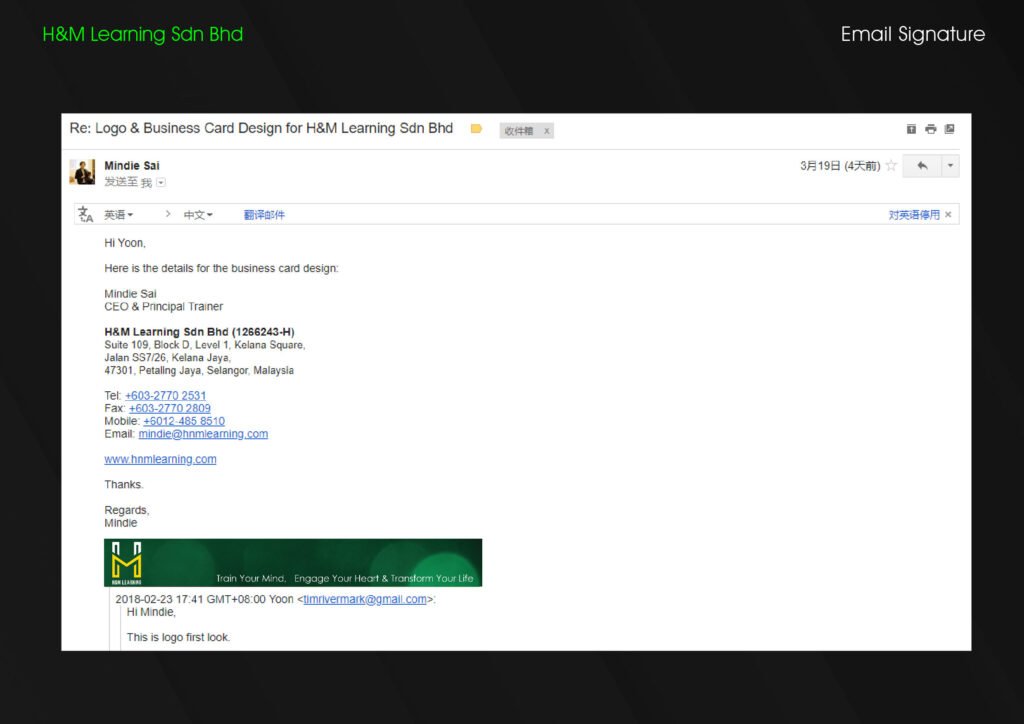Click the '47301, Petaling Jaya, Selangor, Malaysia' line
Image resolution: width=1024 pixels, height=724 pixels.
tap(199, 370)
